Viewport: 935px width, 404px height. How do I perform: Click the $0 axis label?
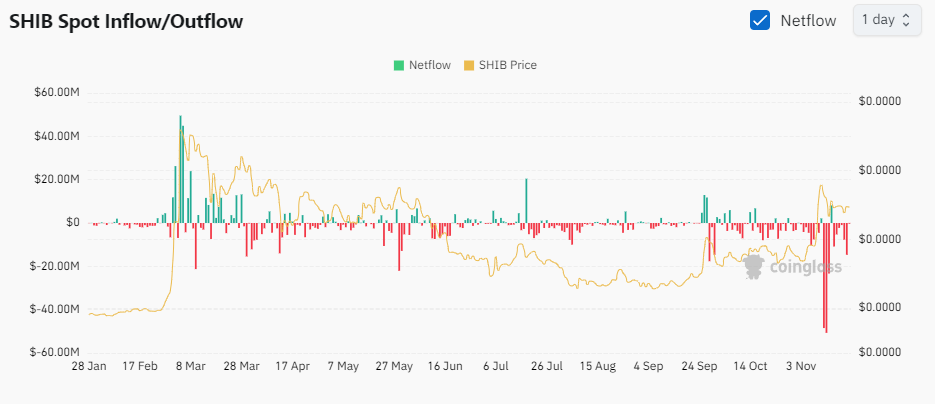pyautogui.click(x=72, y=223)
